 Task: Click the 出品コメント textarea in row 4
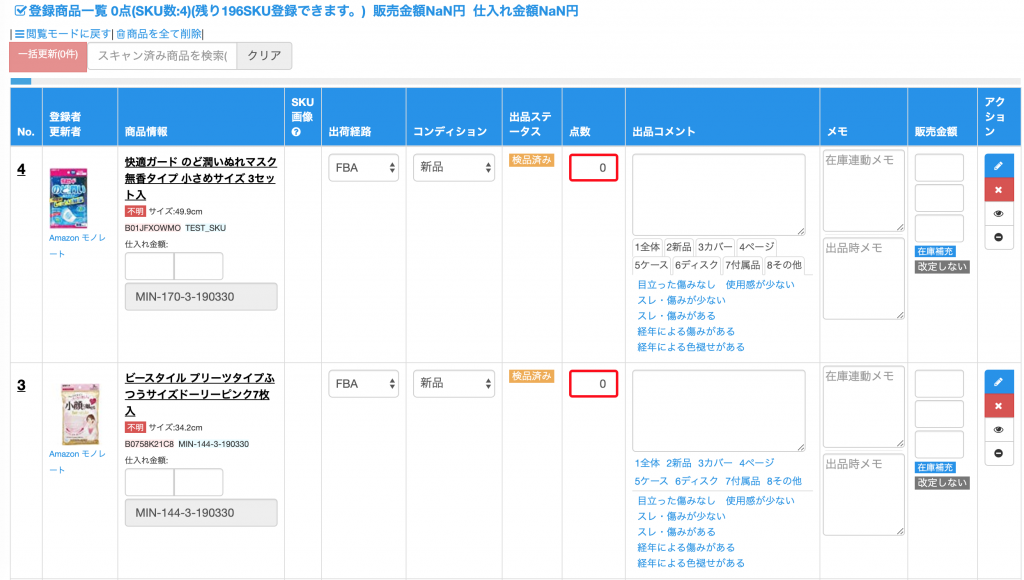point(718,195)
